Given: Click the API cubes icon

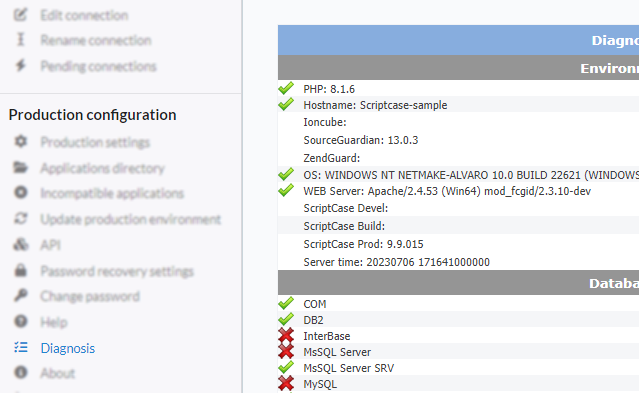Looking at the screenshot, I should pyautogui.click(x=20, y=245).
